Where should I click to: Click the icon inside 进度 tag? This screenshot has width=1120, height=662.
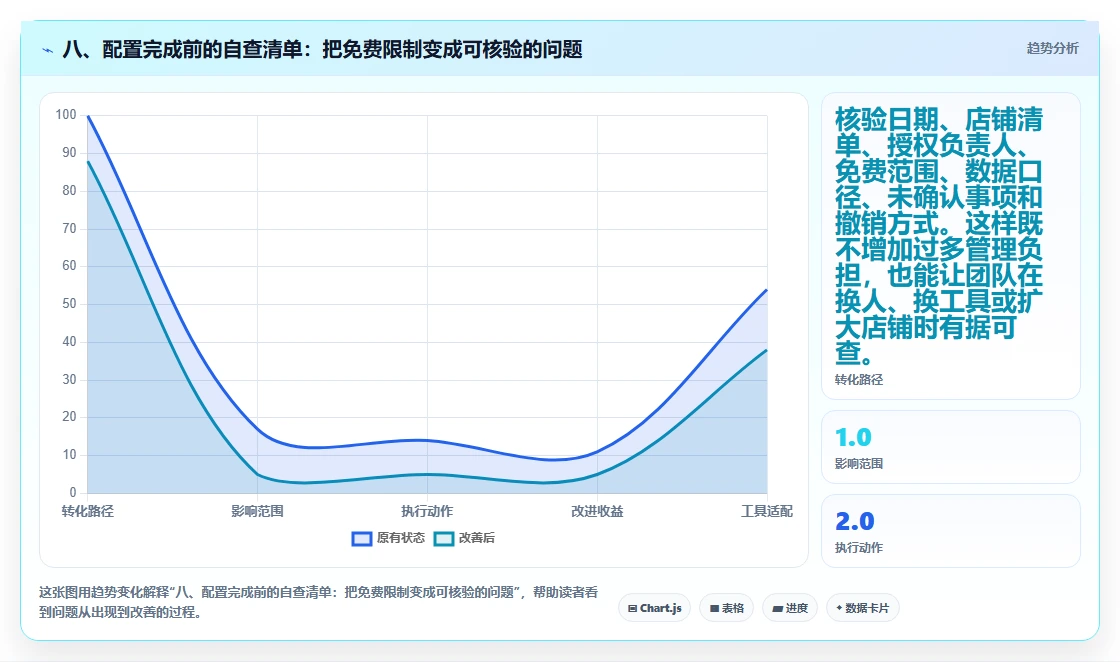tap(778, 608)
